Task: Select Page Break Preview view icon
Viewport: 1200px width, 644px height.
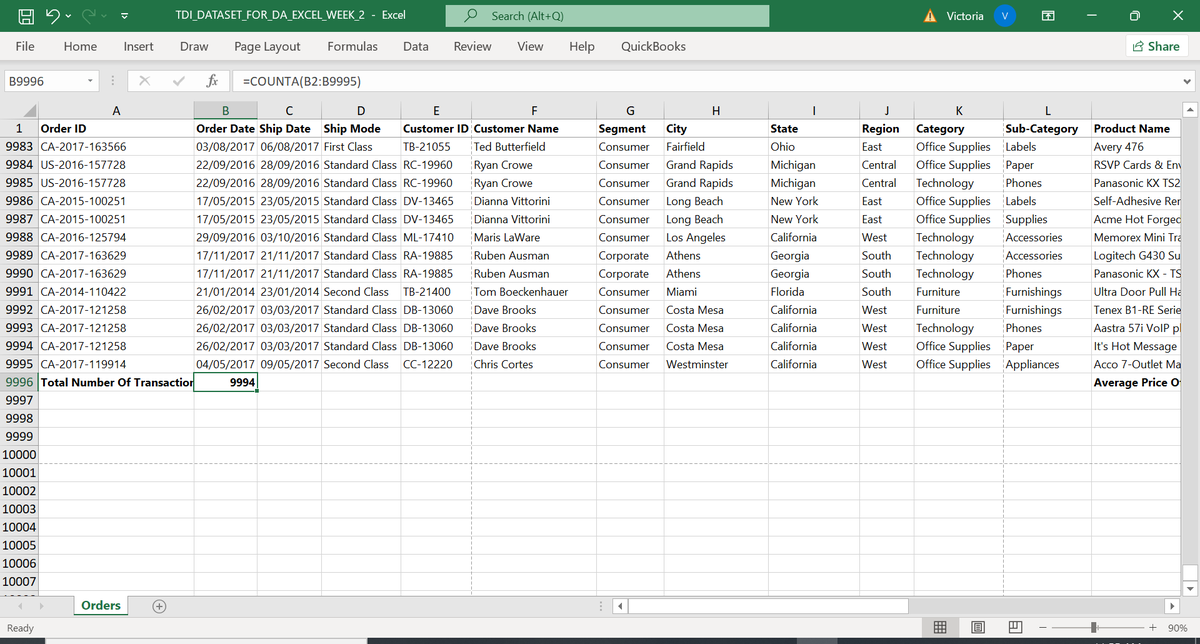Action: 1015,626
